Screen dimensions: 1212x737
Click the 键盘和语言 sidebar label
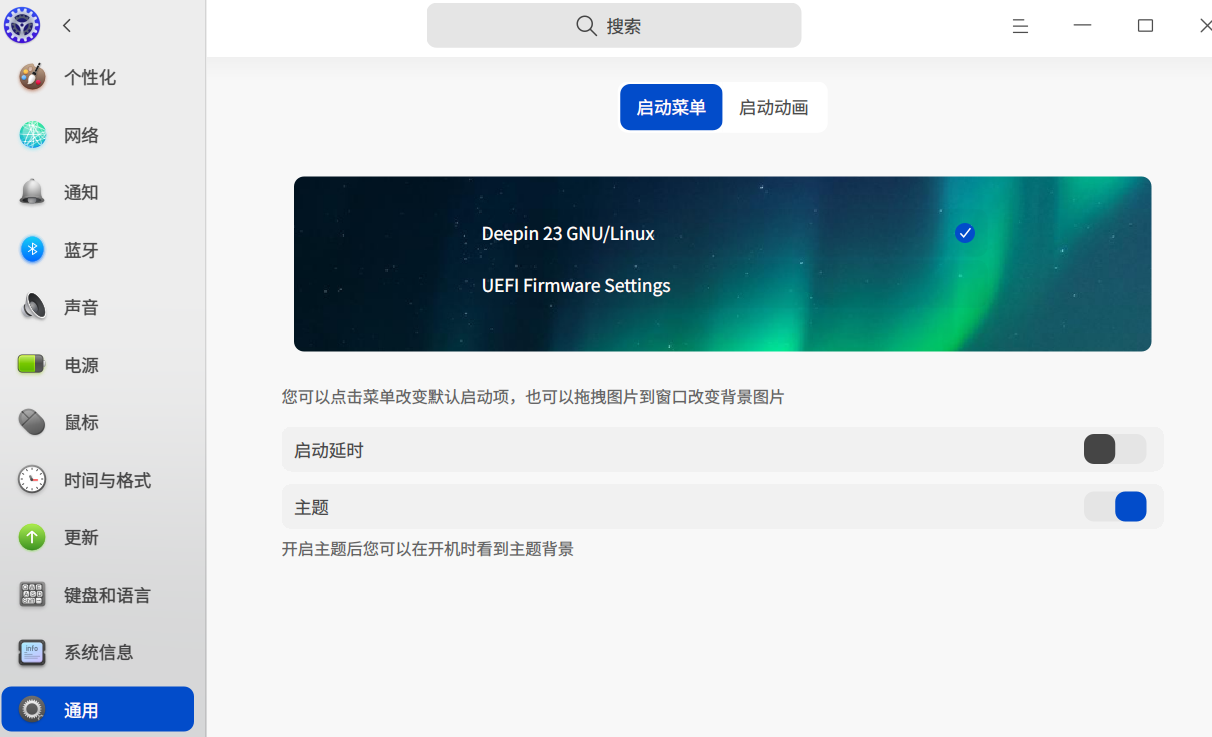coord(107,595)
